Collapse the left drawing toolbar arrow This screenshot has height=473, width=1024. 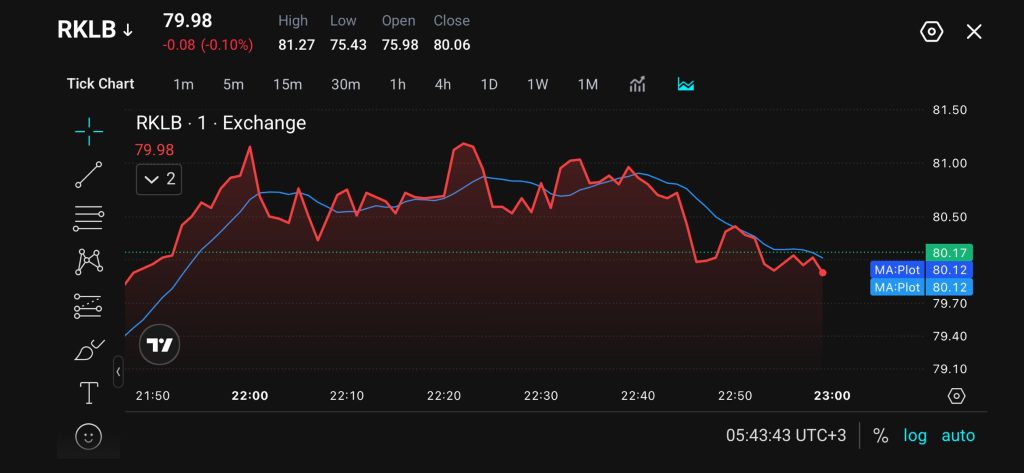tap(118, 372)
